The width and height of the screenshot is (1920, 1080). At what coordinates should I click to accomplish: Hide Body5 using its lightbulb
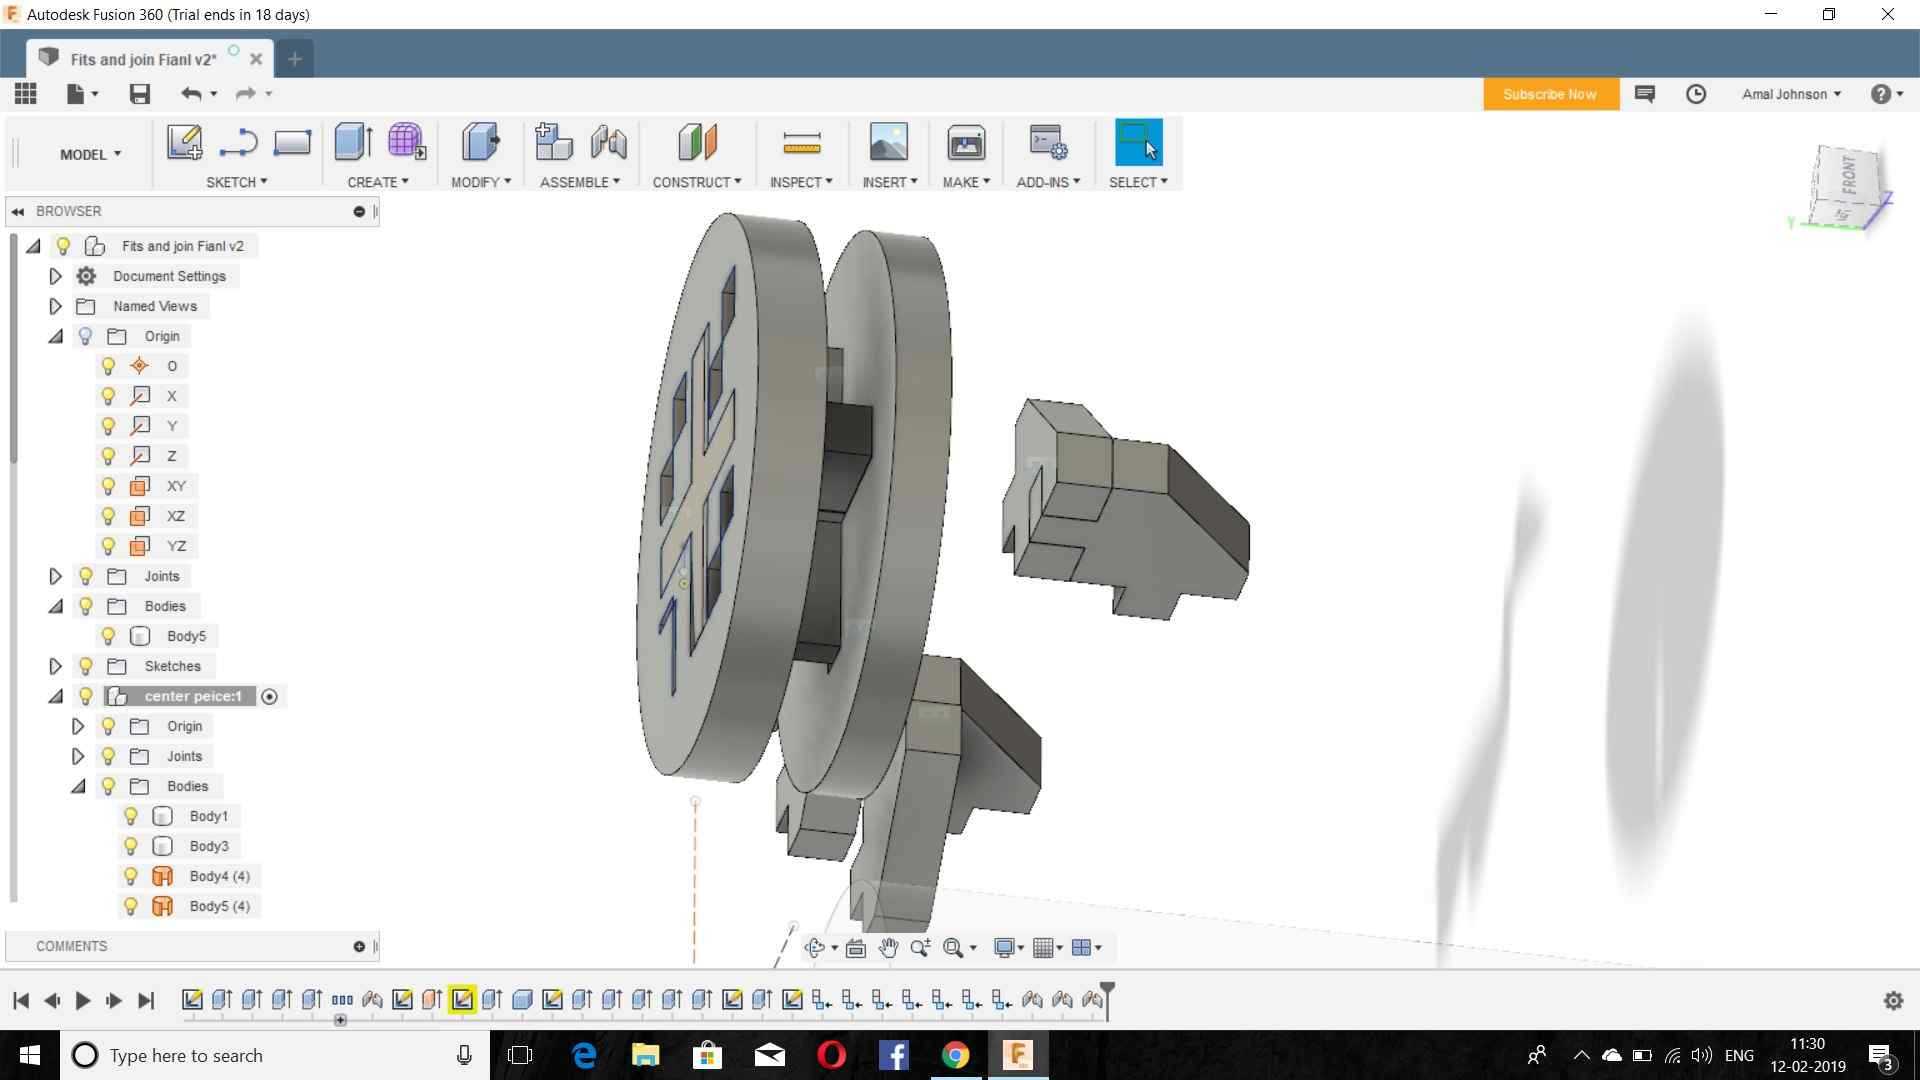point(108,636)
